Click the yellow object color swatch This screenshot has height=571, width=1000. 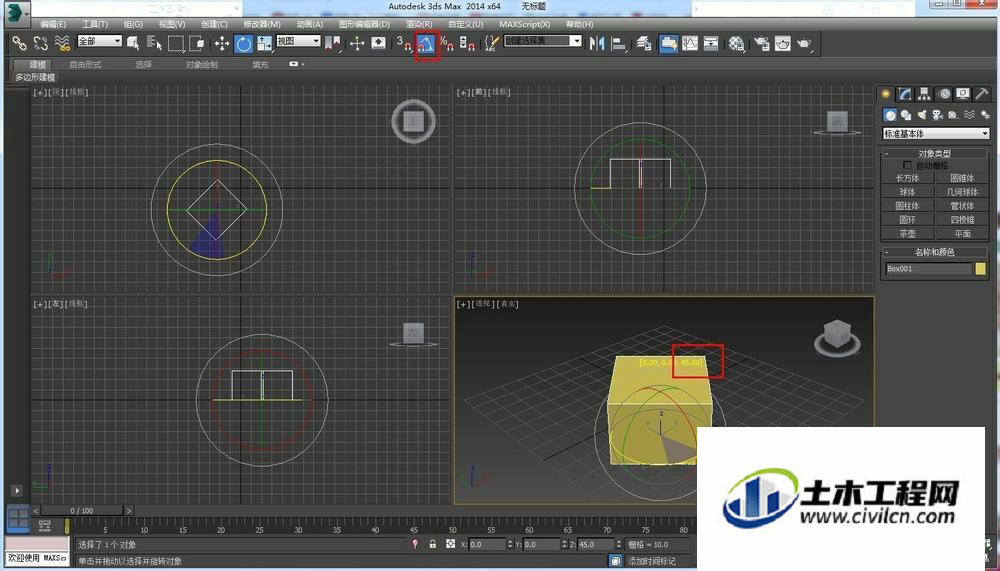[x=981, y=269]
